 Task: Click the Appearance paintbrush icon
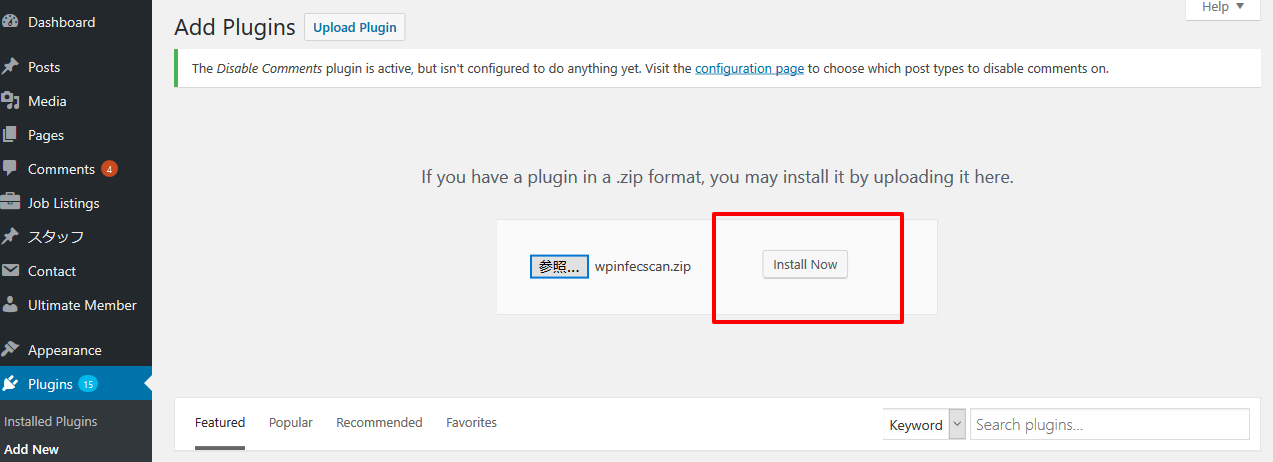coord(10,350)
